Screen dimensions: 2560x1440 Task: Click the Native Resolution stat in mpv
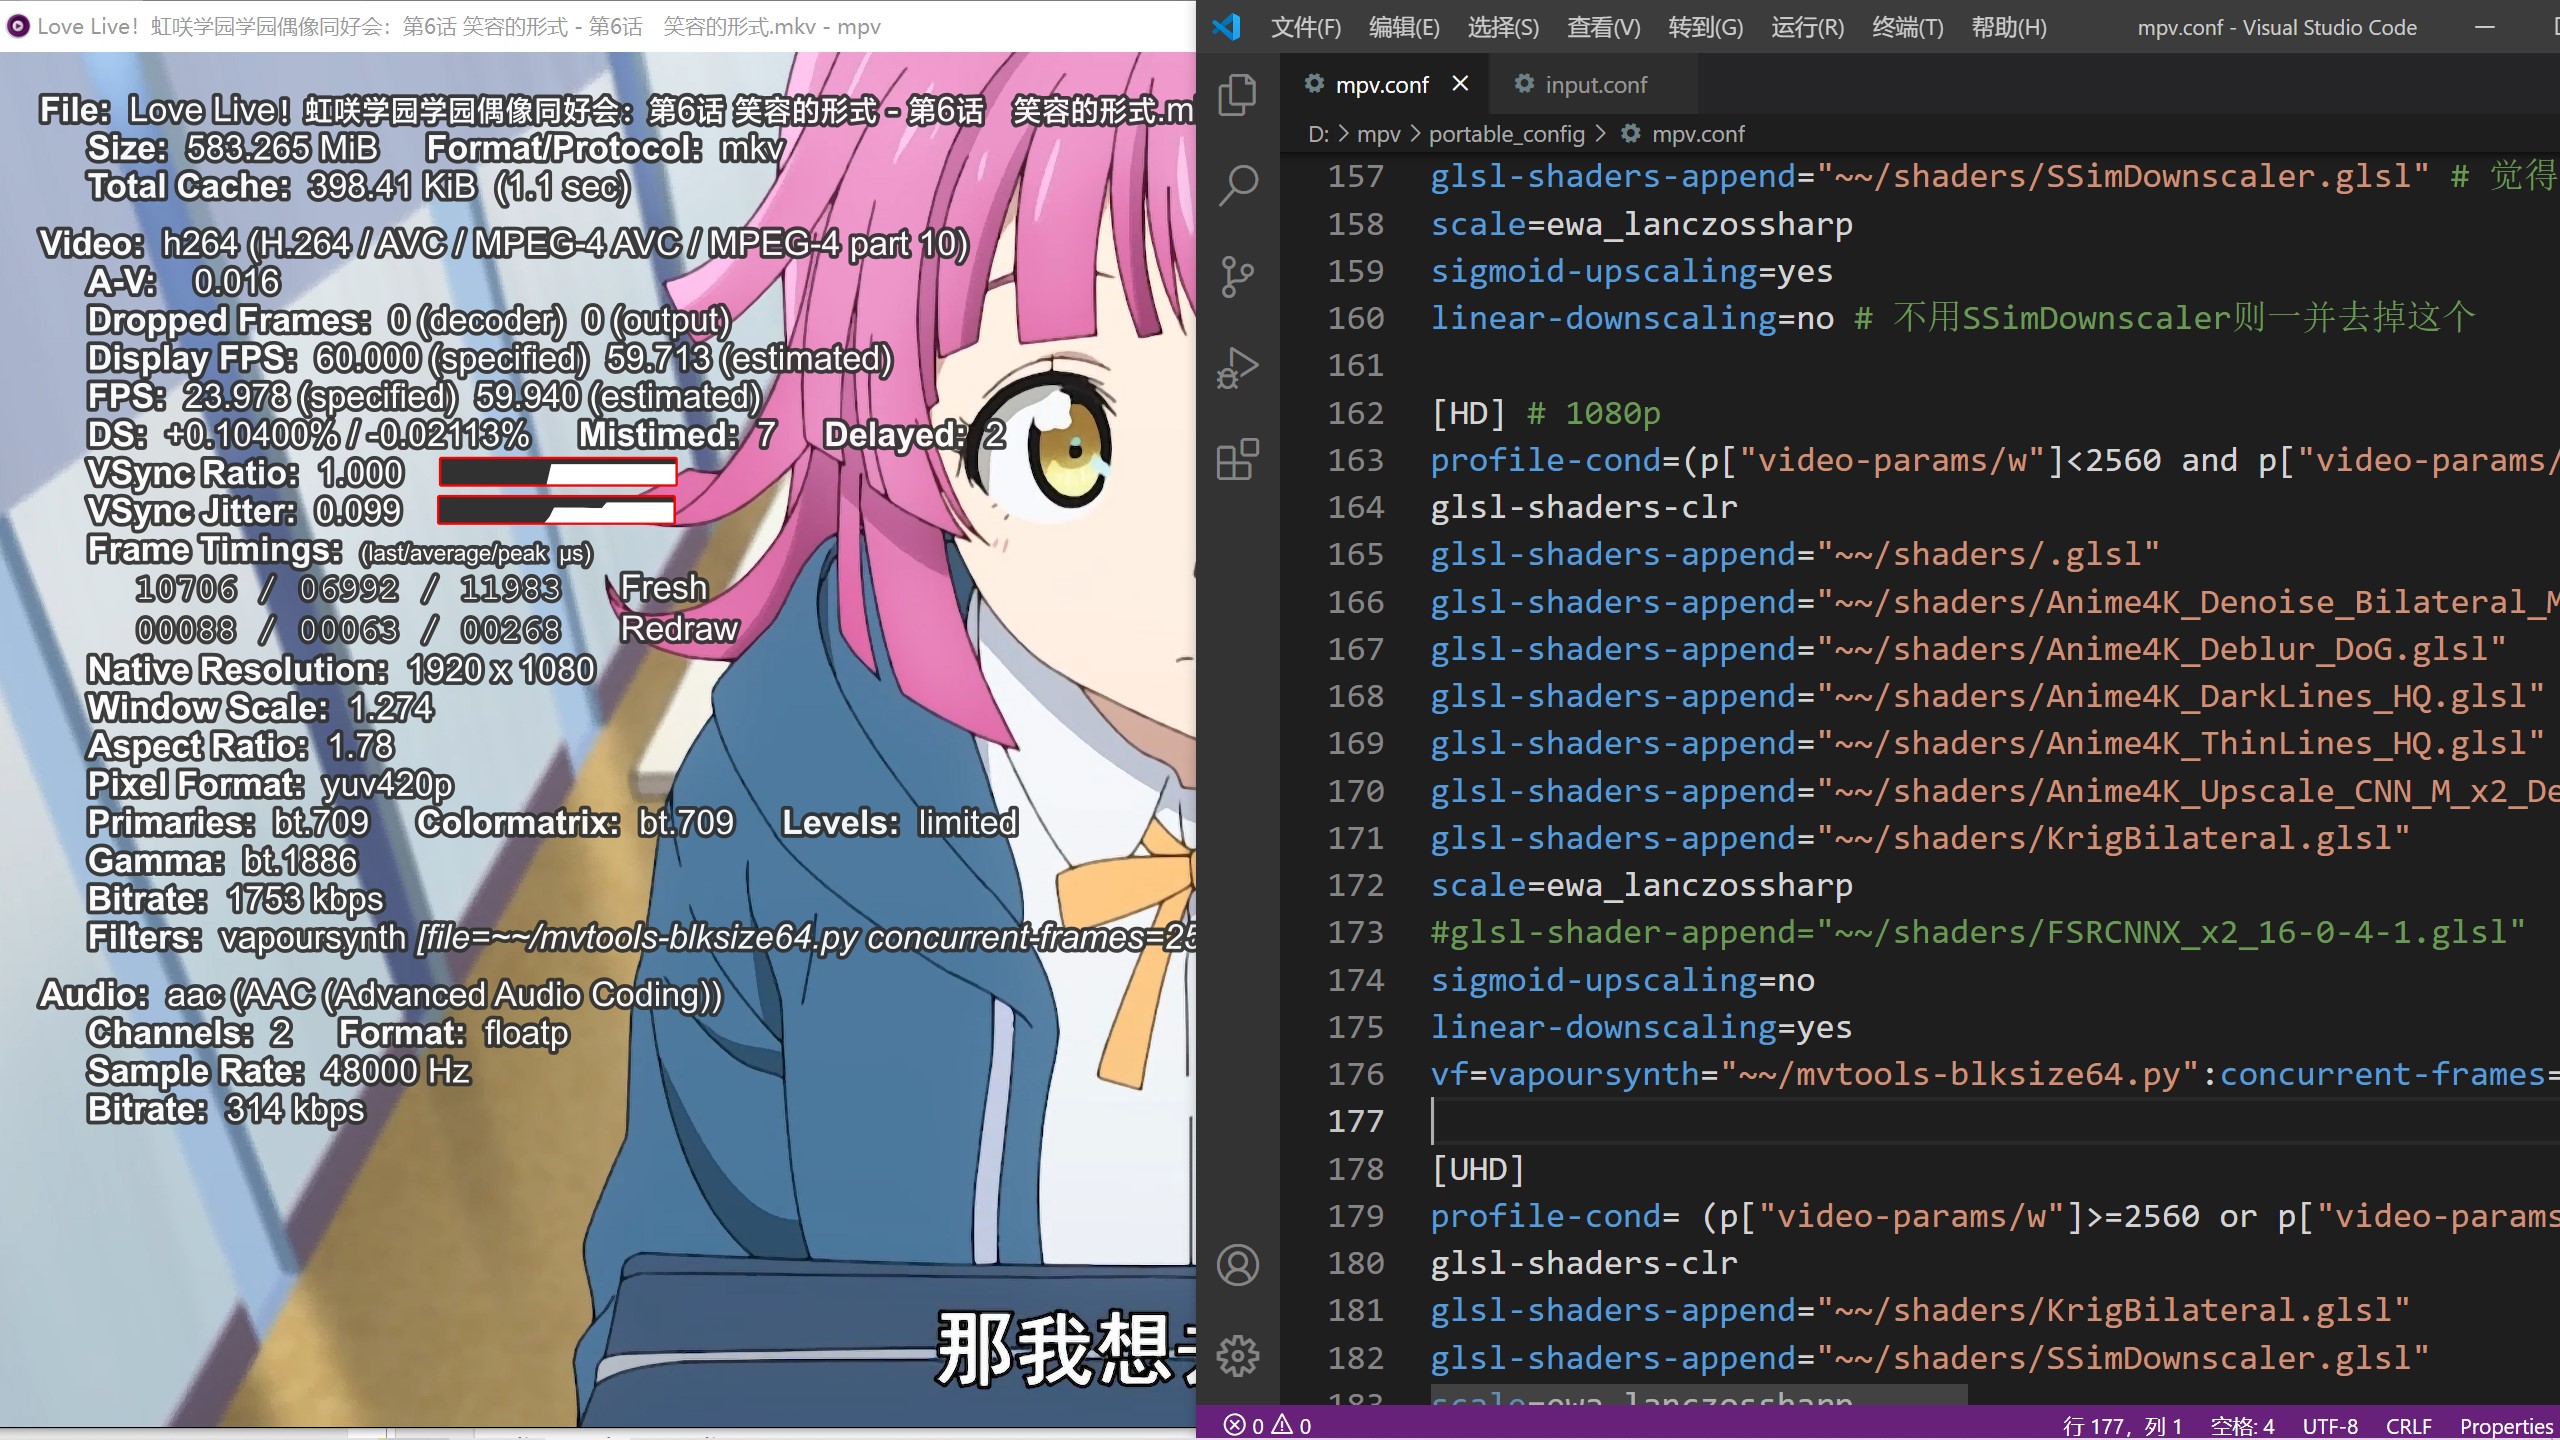coord(341,669)
